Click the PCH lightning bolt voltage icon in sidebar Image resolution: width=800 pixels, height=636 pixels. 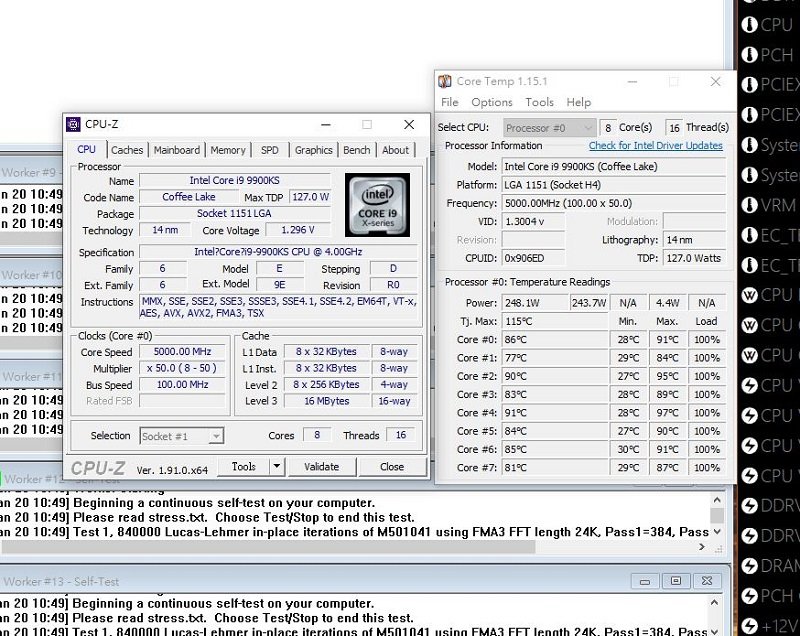749,596
